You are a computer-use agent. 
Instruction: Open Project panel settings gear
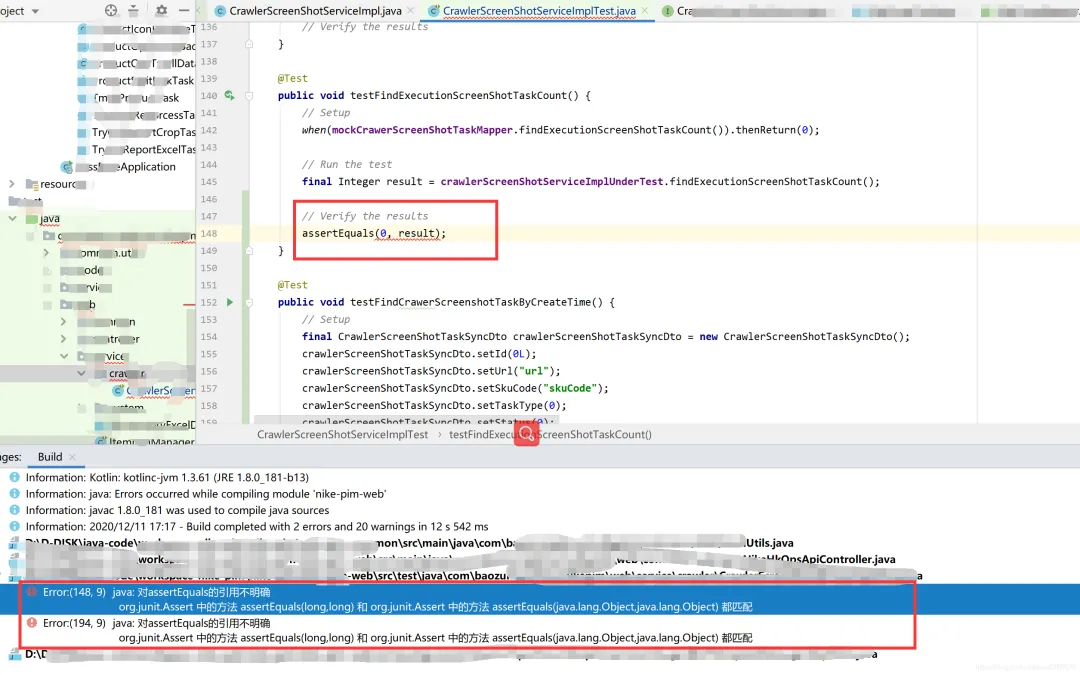pos(161,10)
